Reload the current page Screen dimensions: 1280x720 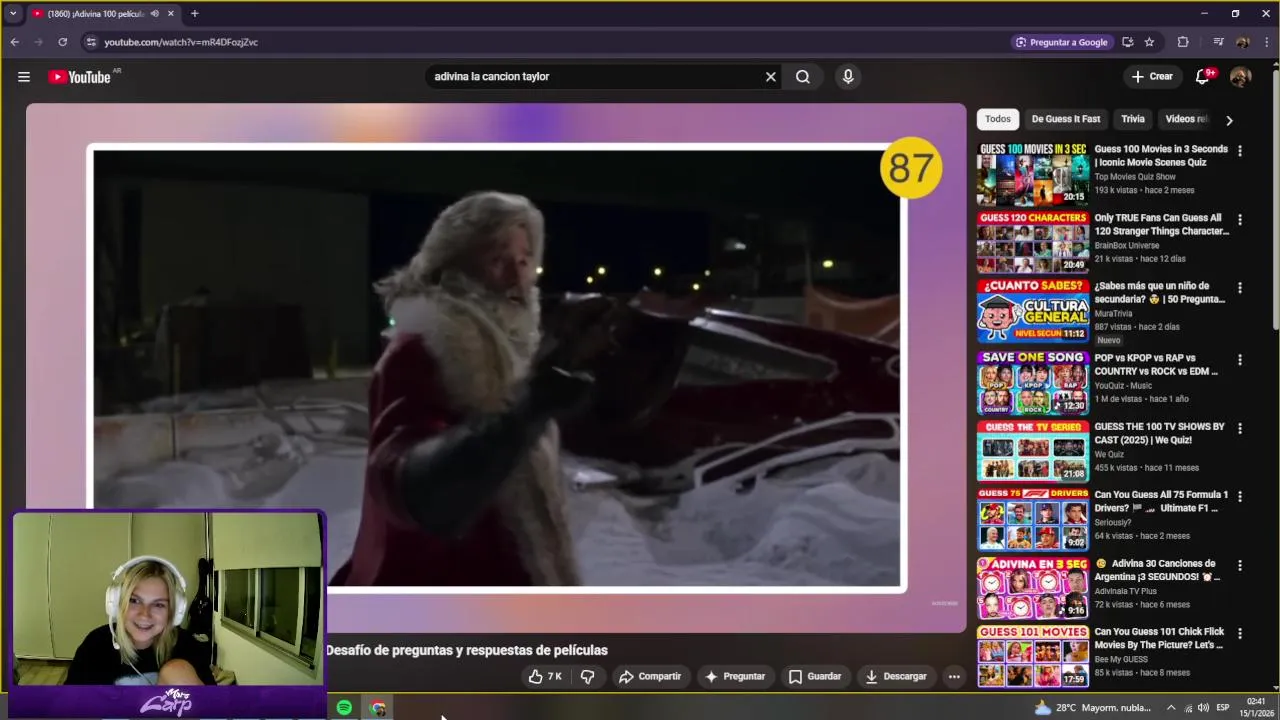[x=62, y=42]
